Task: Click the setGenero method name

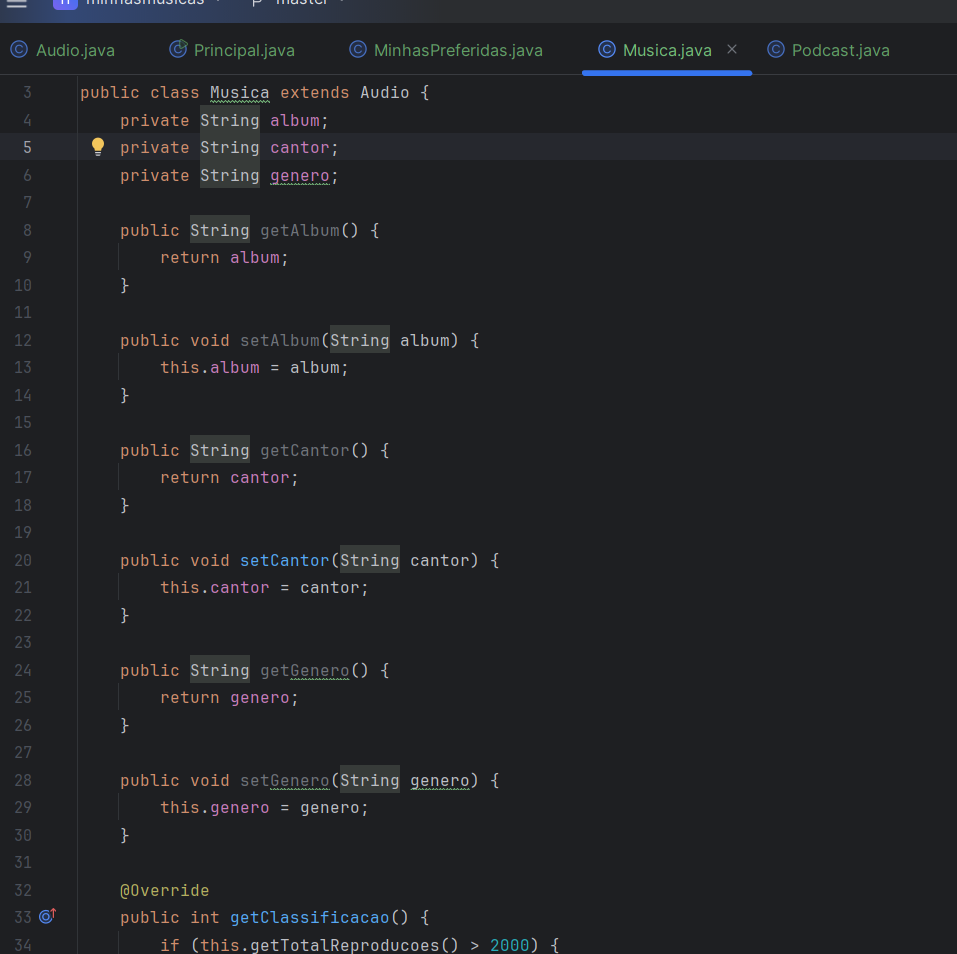Action: point(284,781)
